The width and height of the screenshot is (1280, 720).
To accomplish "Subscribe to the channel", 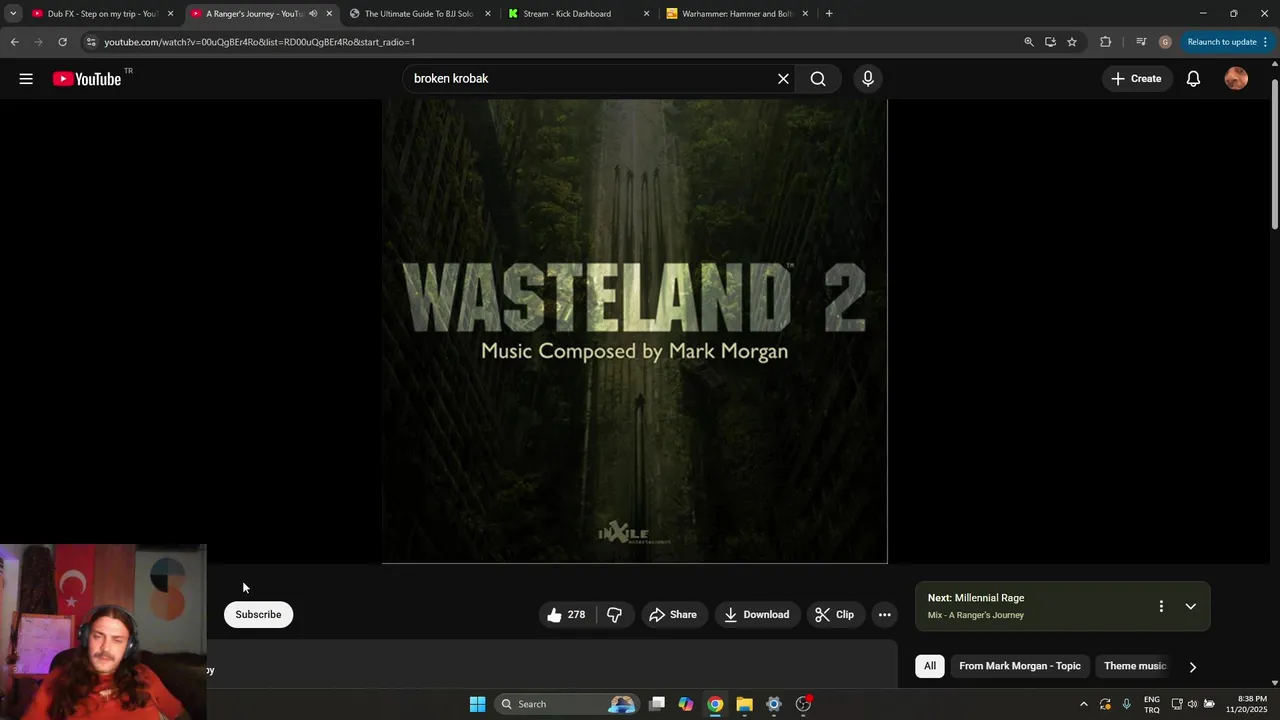I will 258,615.
